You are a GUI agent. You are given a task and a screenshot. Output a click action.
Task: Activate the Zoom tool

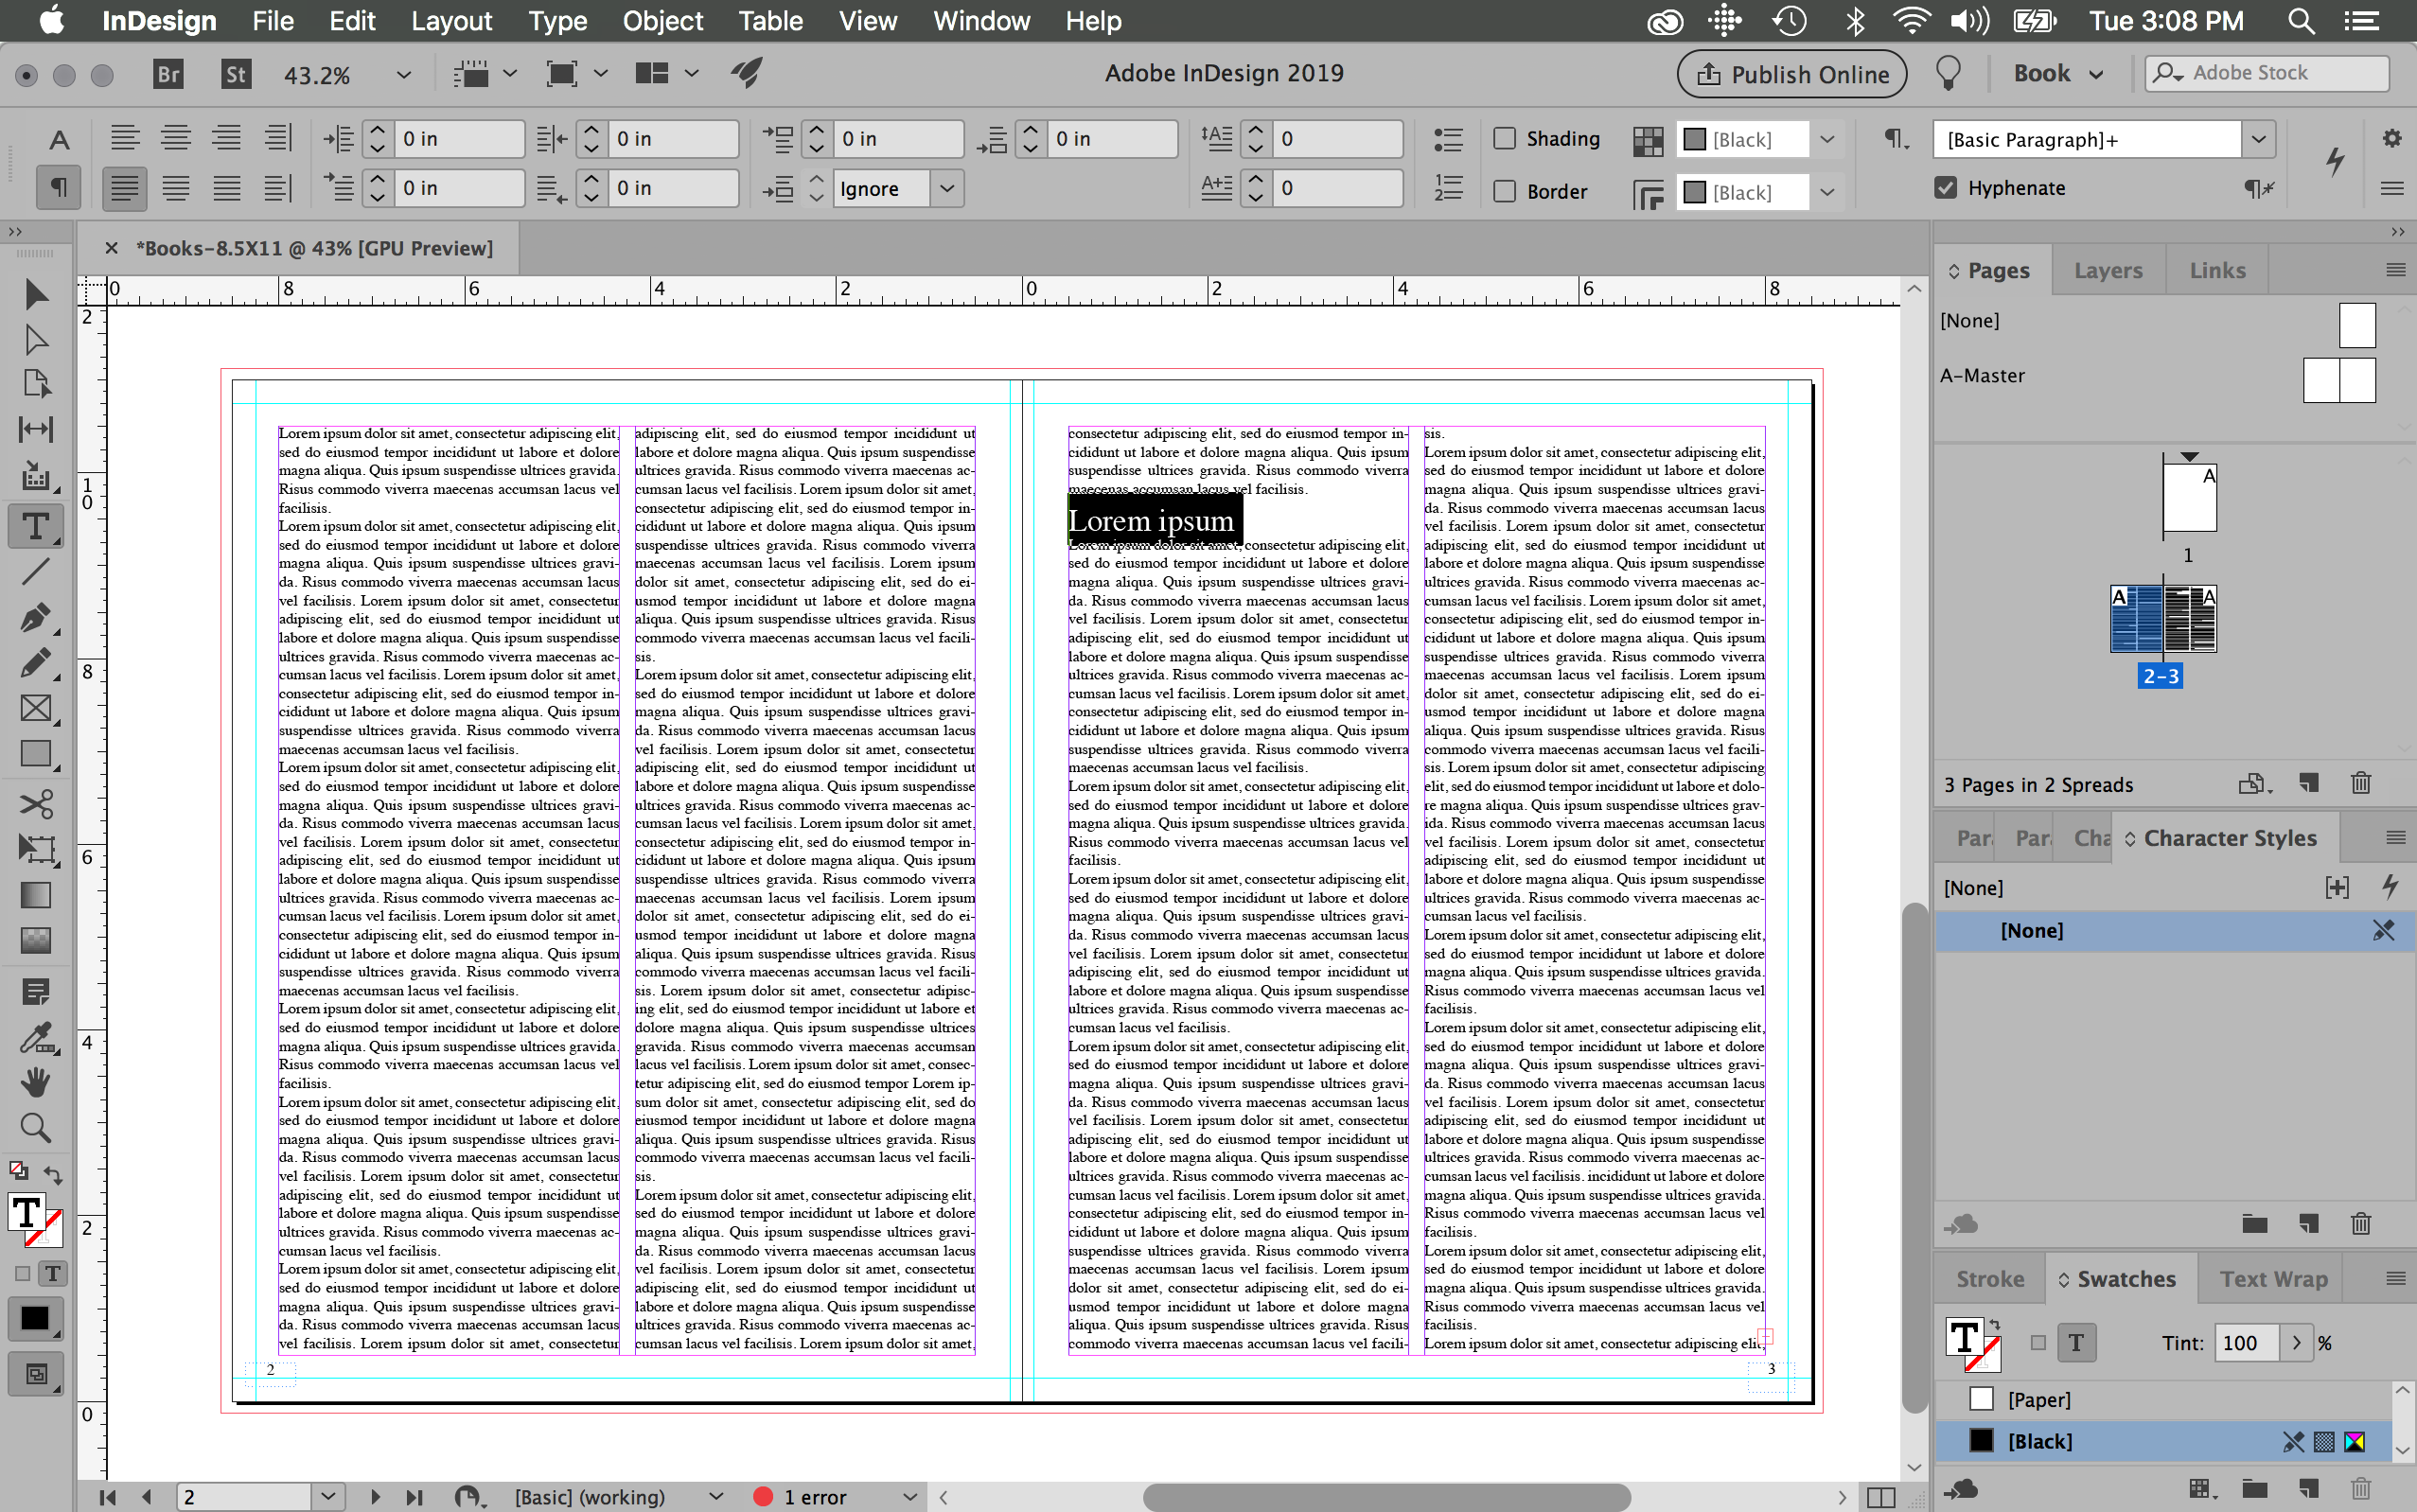tap(35, 1127)
